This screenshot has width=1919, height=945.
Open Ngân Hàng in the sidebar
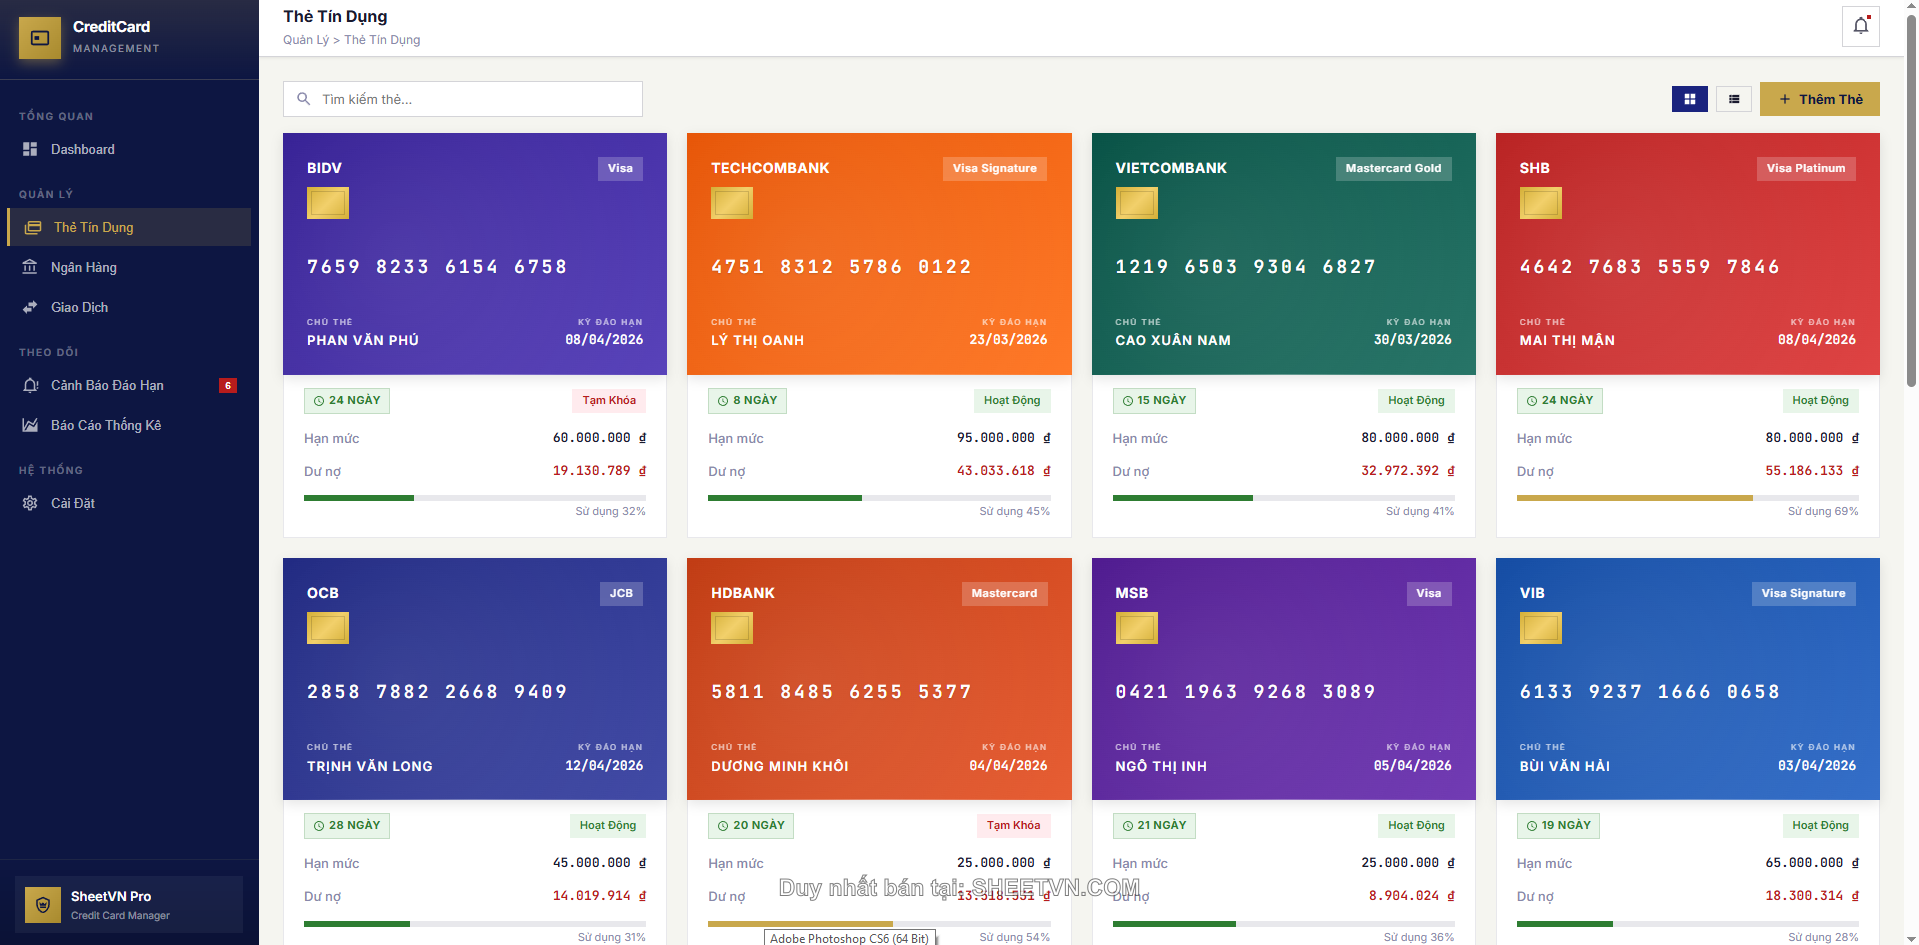tap(83, 267)
